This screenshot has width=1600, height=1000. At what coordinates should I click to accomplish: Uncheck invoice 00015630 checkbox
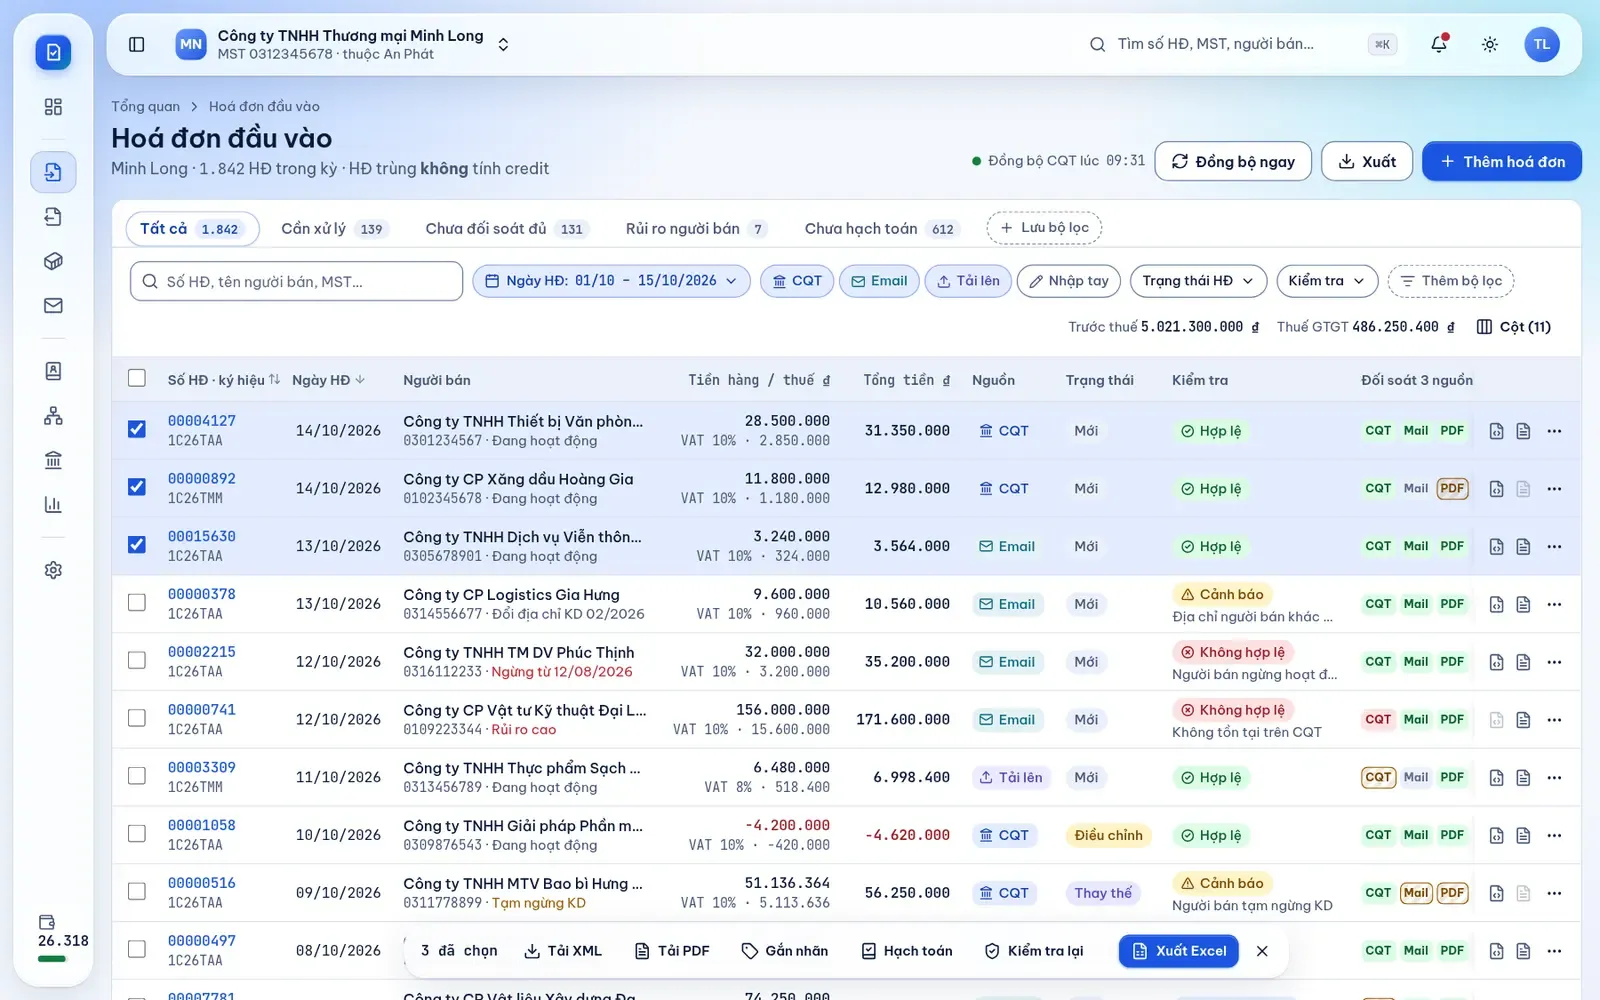coord(137,545)
